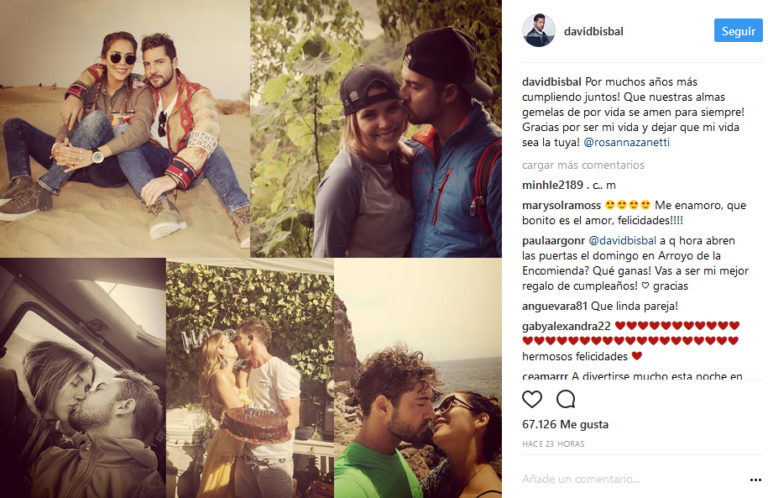The height and width of the screenshot is (498, 768).
Task: Open commenter minhle2189's profile
Action: click(552, 185)
